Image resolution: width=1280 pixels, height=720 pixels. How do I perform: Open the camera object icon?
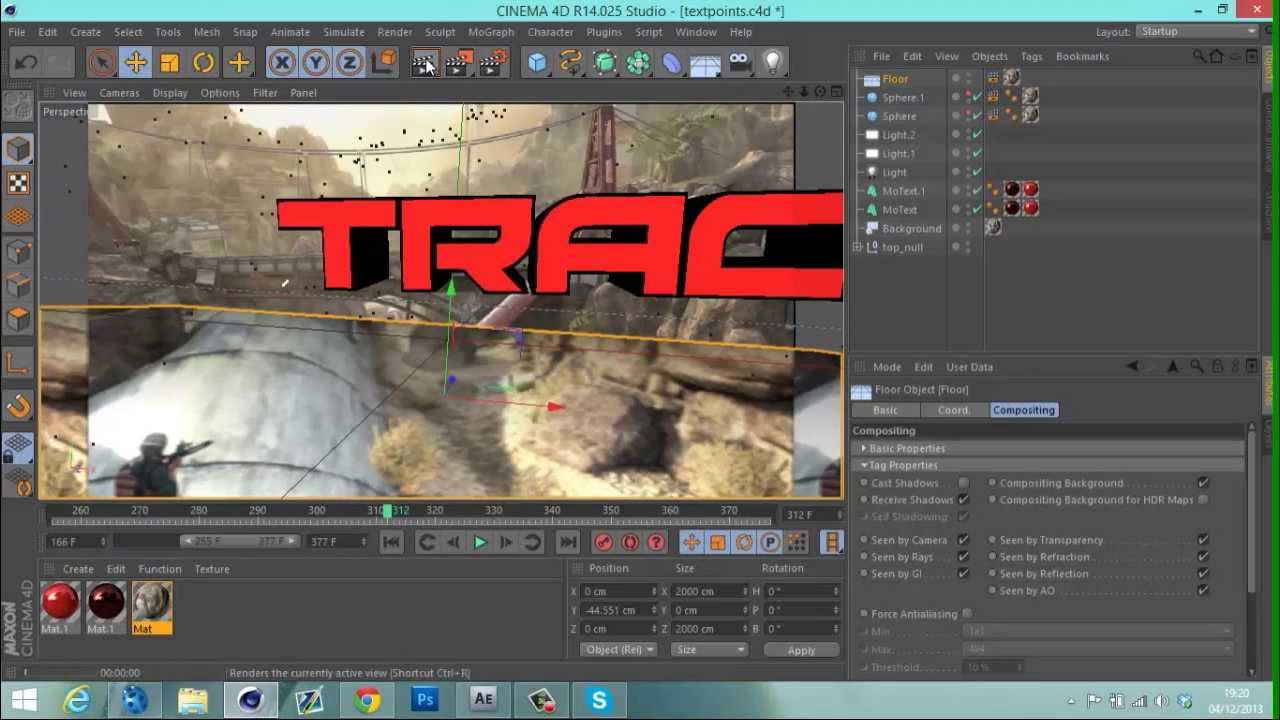739,64
